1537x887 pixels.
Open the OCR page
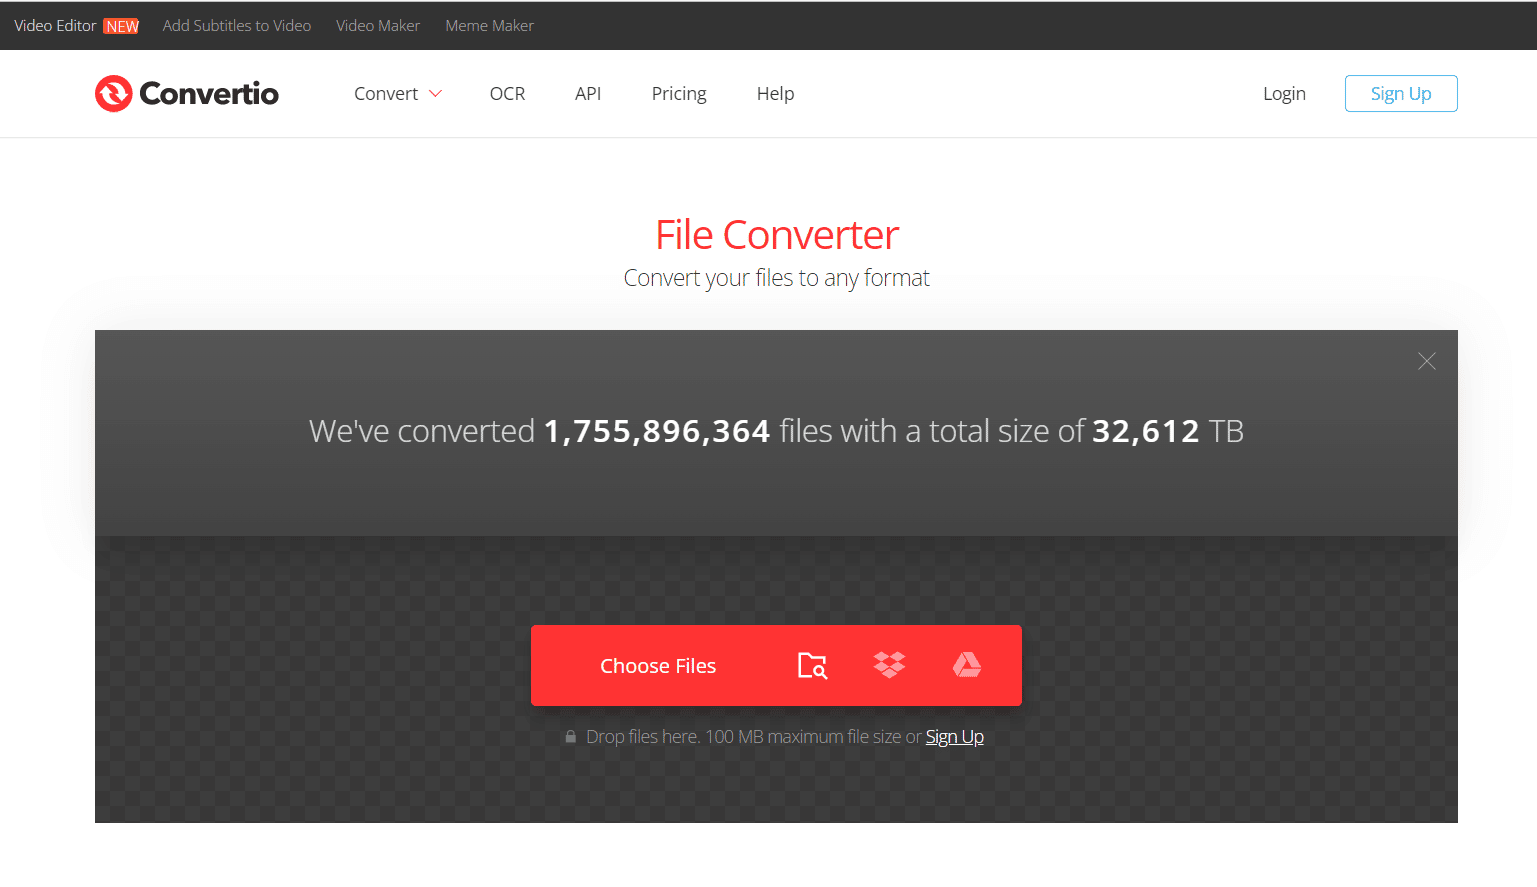pyautogui.click(x=507, y=94)
